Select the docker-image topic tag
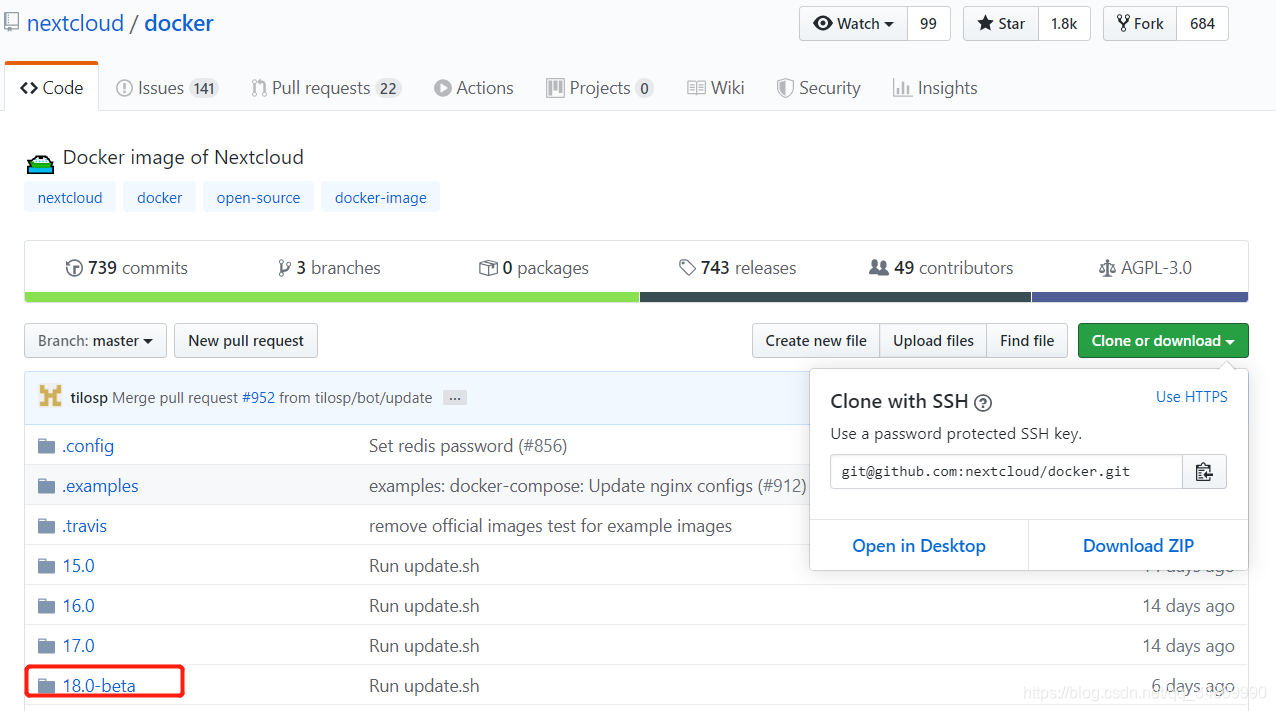Image resolution: width=1276 pixels, height=711 pixels. [x=381, y=197]
